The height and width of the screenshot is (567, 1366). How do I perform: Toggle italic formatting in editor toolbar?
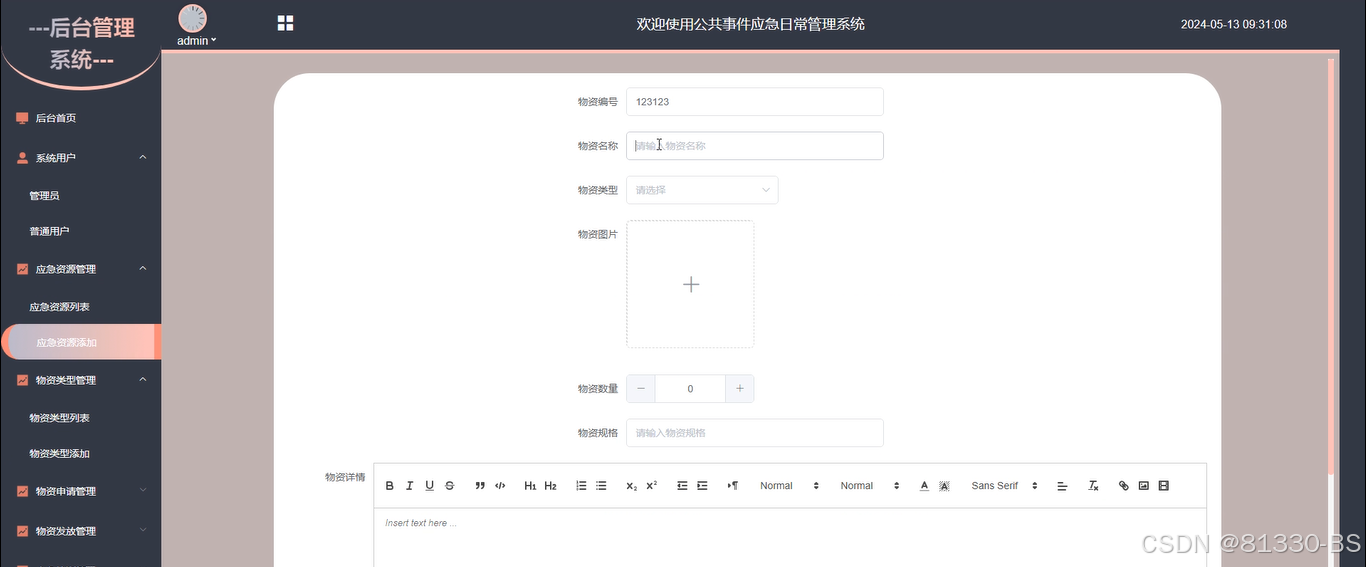pos(409,486)
